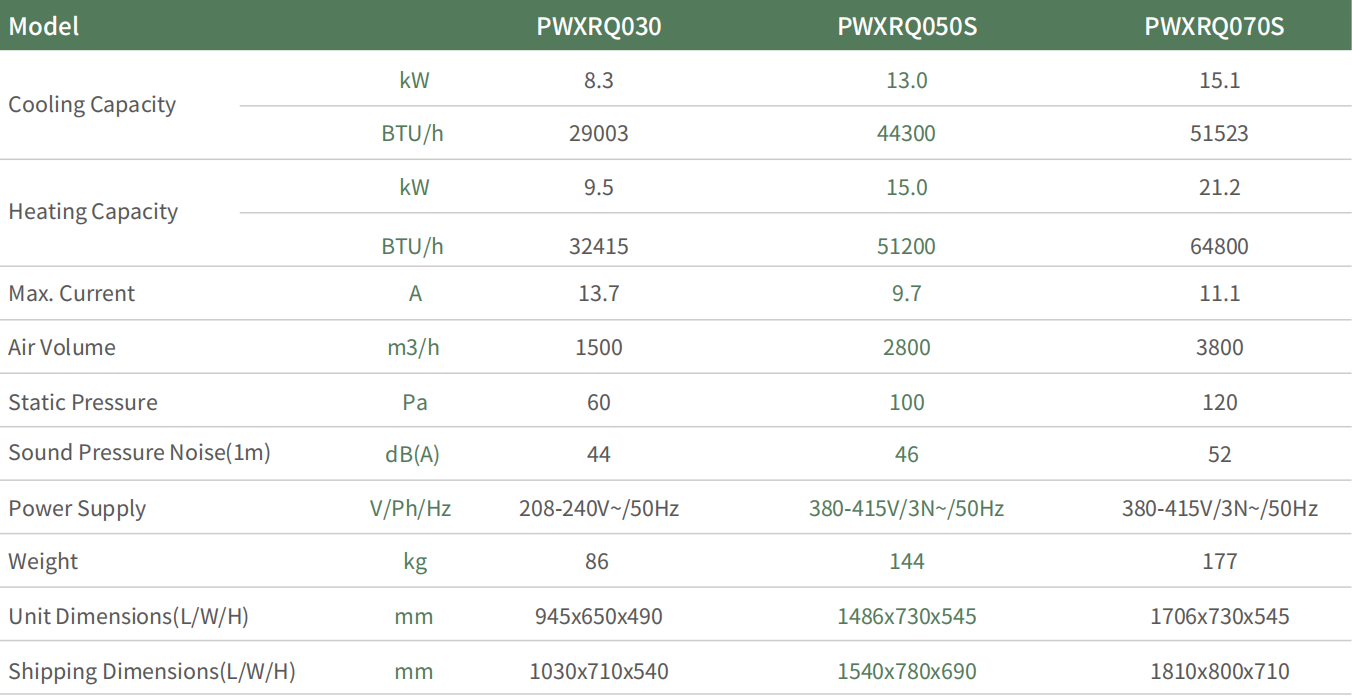Select the PWXRQ050S column header
The image size is (1352, 698).
tap(906, 26)
